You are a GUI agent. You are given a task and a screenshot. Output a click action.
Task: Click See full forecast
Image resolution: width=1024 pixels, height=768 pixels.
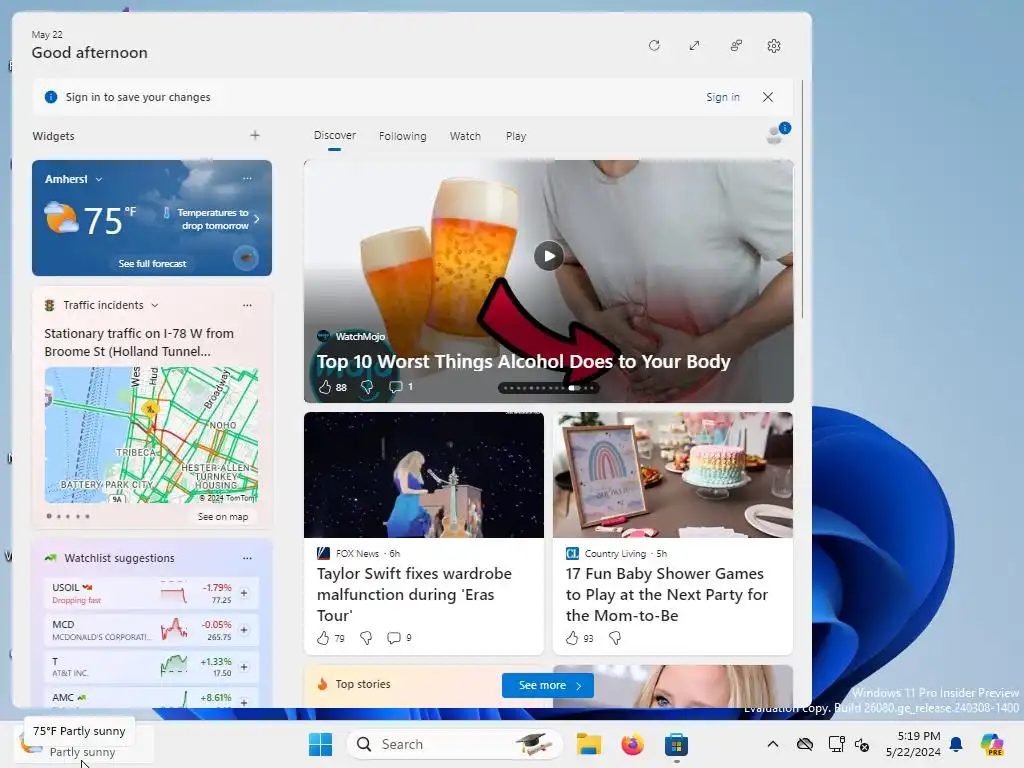(152, 264)
